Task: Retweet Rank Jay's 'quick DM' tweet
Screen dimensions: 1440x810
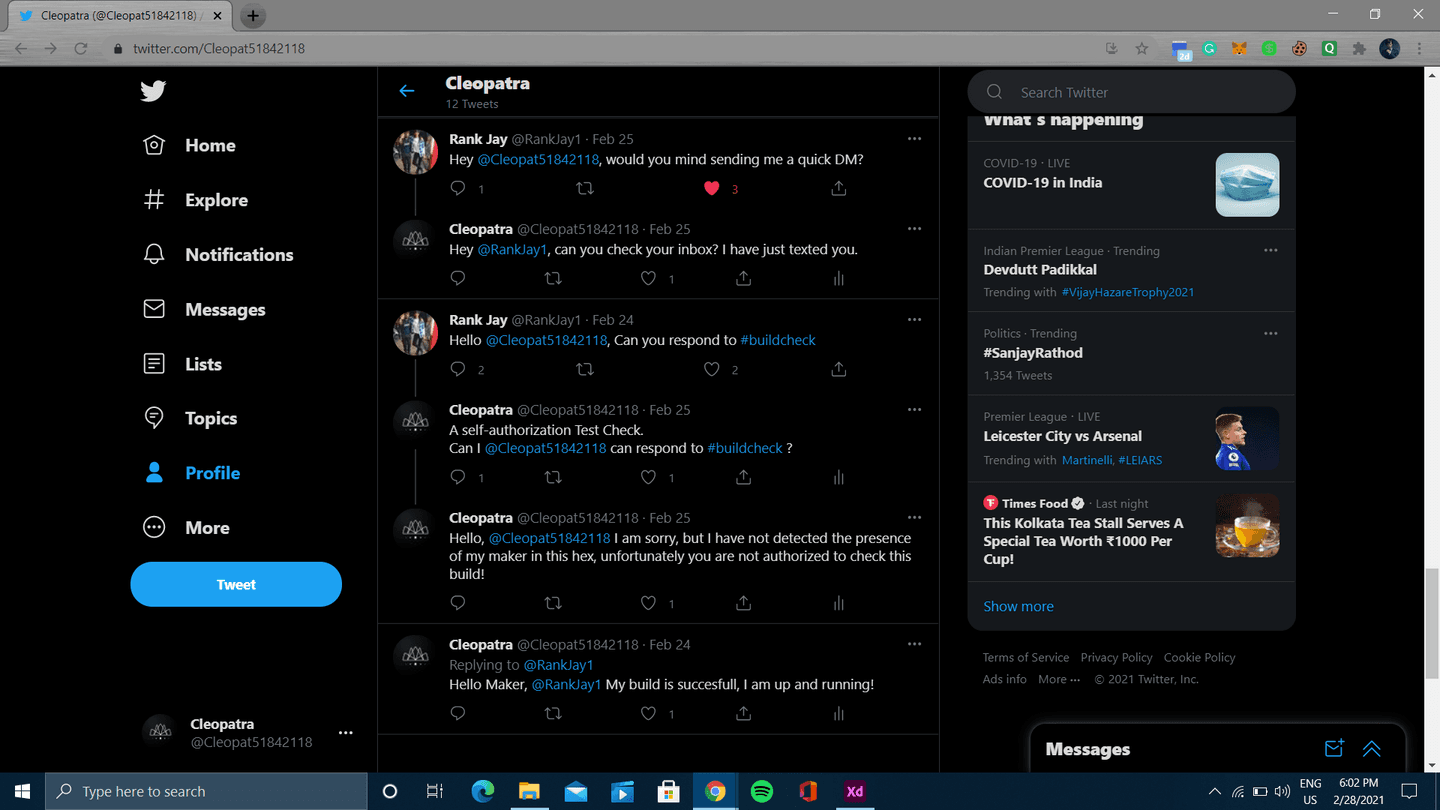Action: click(585, 188)
